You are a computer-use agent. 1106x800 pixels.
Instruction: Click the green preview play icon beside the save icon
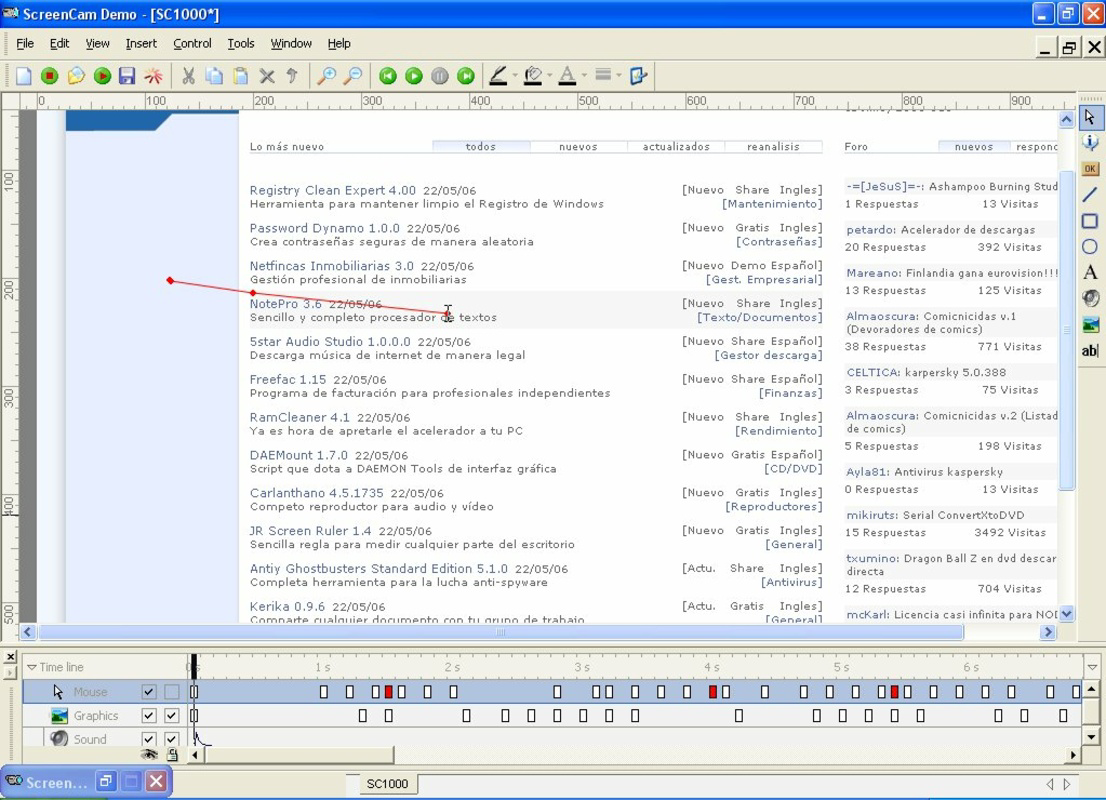(102, 76)
